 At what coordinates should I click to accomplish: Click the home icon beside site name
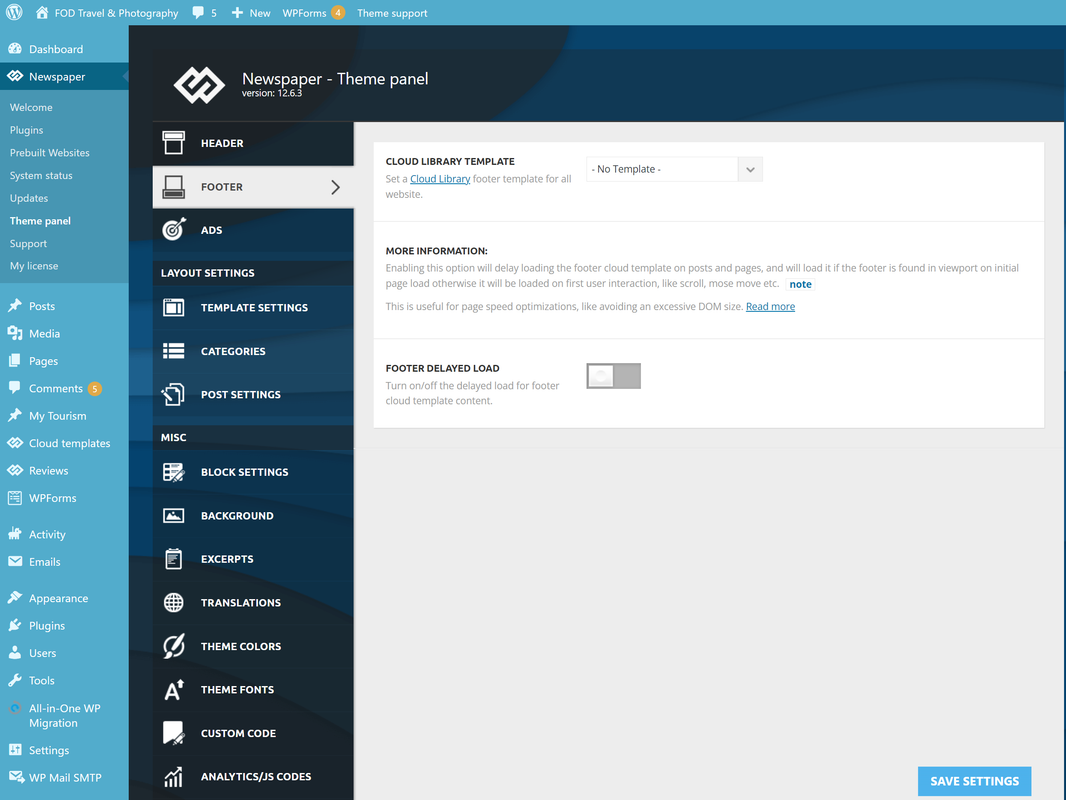coord(42,12)
